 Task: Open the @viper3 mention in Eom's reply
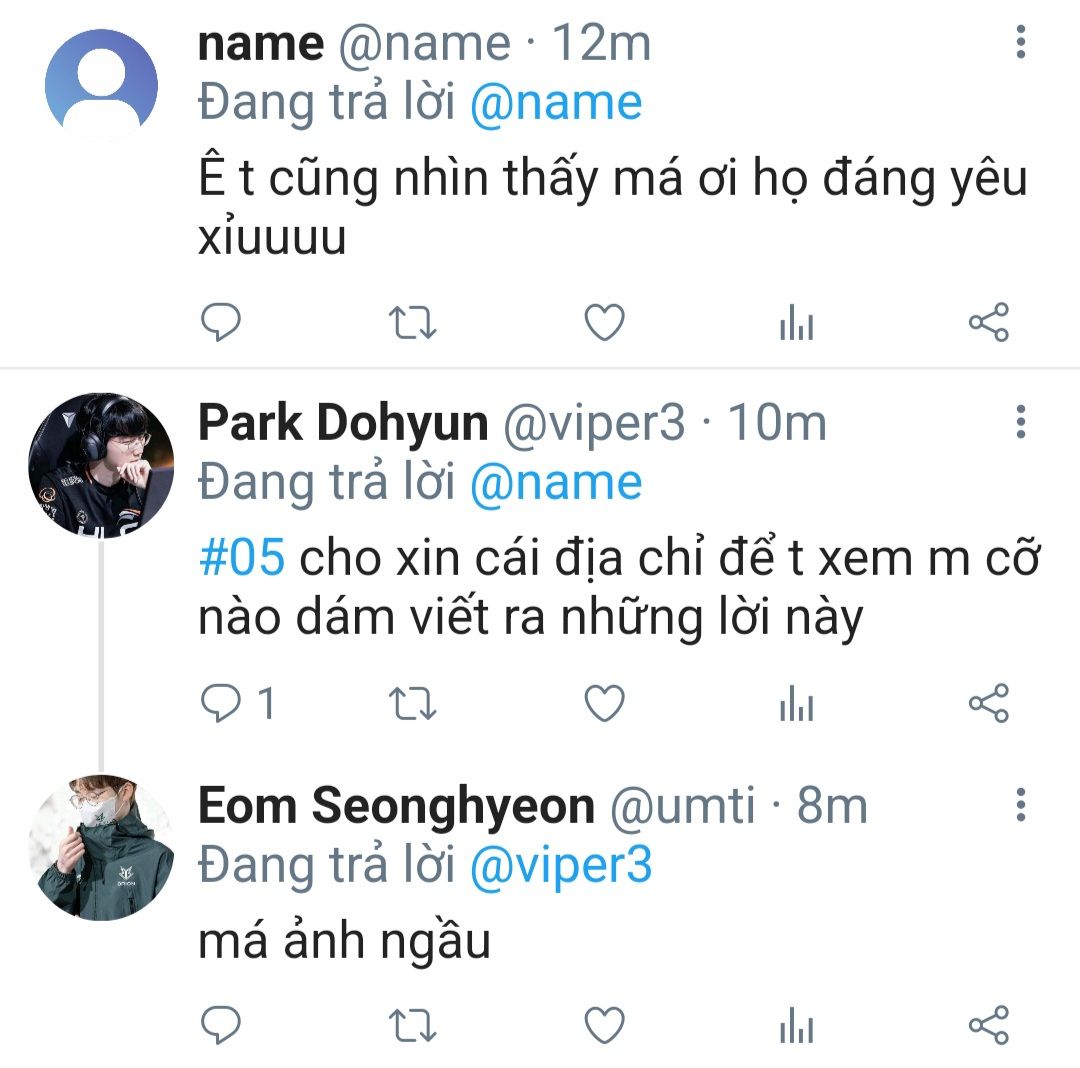click(560, 865)
